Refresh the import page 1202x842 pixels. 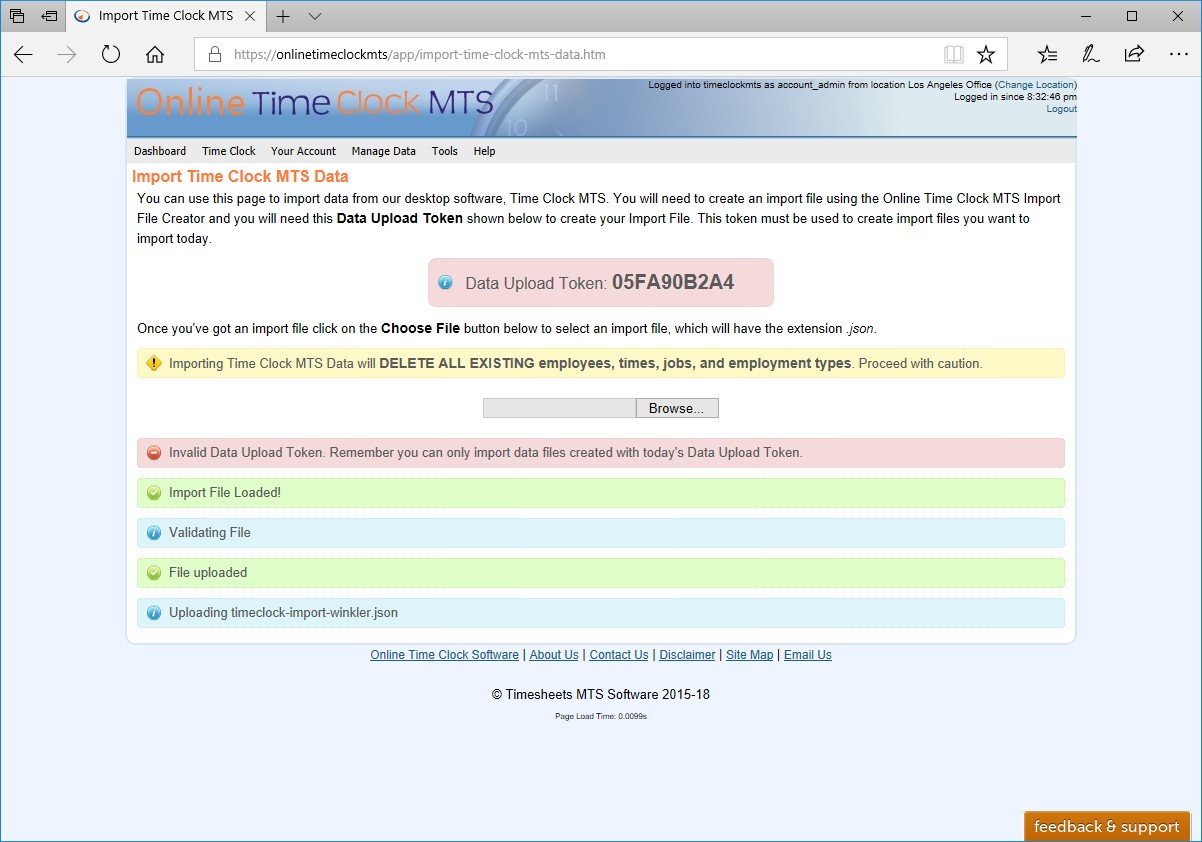111,55
